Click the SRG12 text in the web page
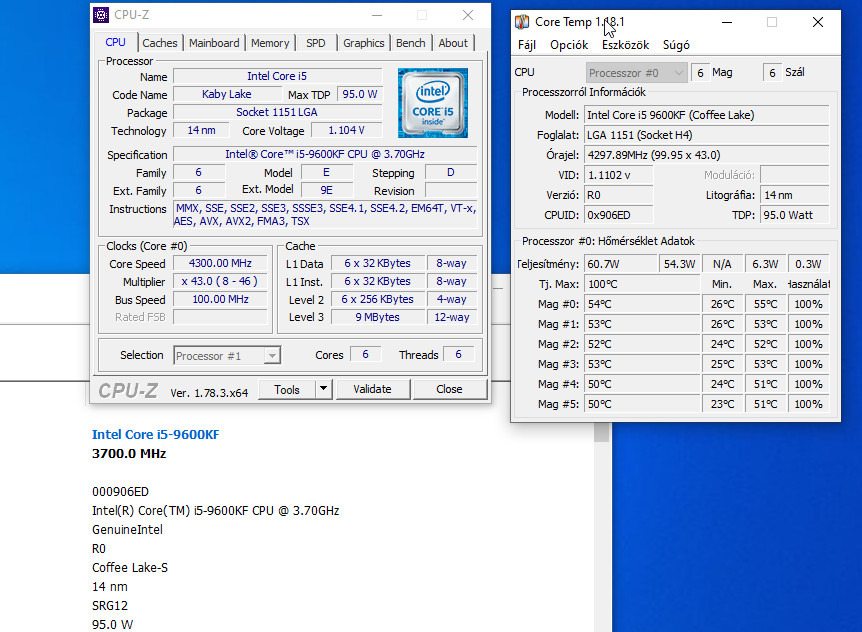 tap(110, 606)
